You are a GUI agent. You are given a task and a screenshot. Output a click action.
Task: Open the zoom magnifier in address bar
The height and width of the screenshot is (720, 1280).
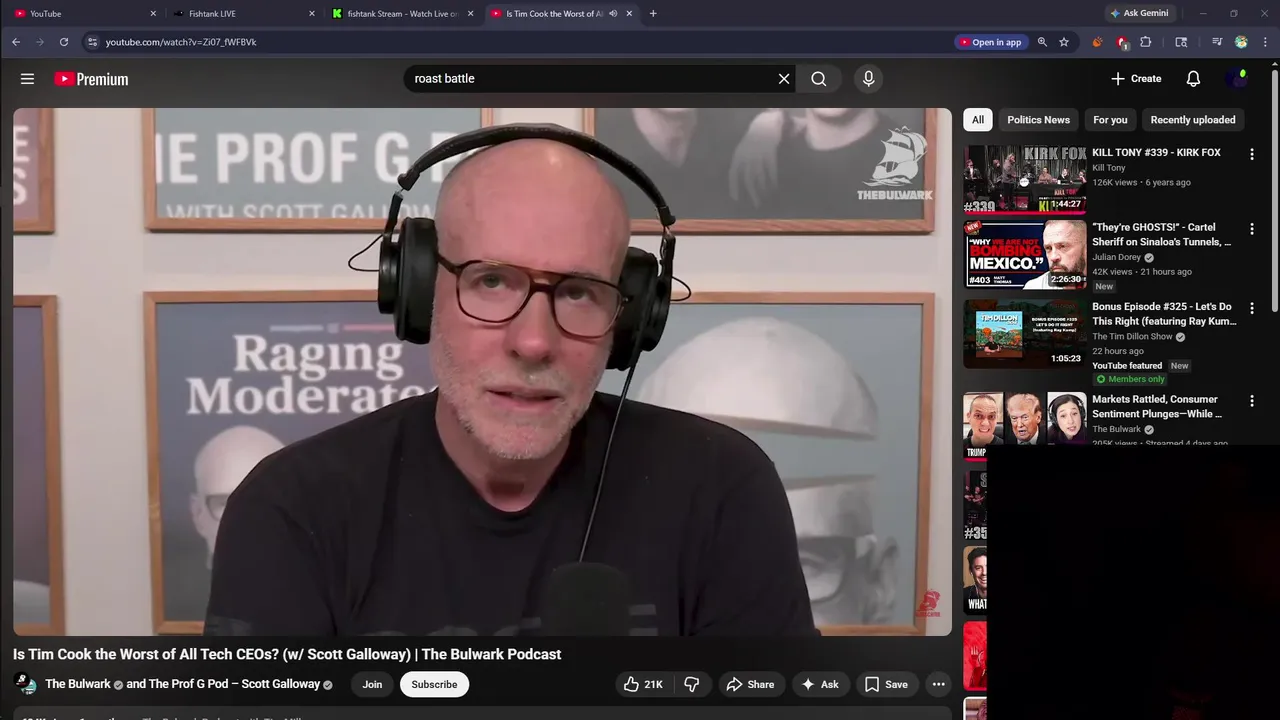(x=1042, y=42)
